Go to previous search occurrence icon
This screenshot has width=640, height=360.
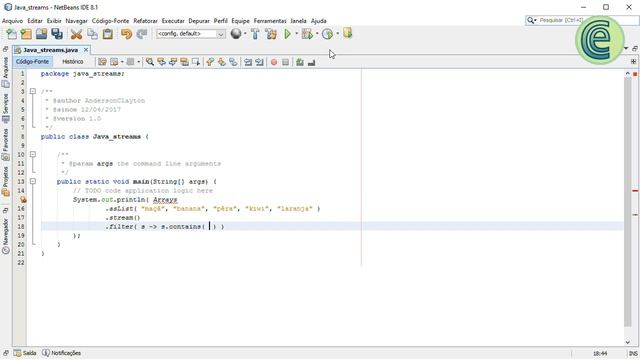pos(161,62)
